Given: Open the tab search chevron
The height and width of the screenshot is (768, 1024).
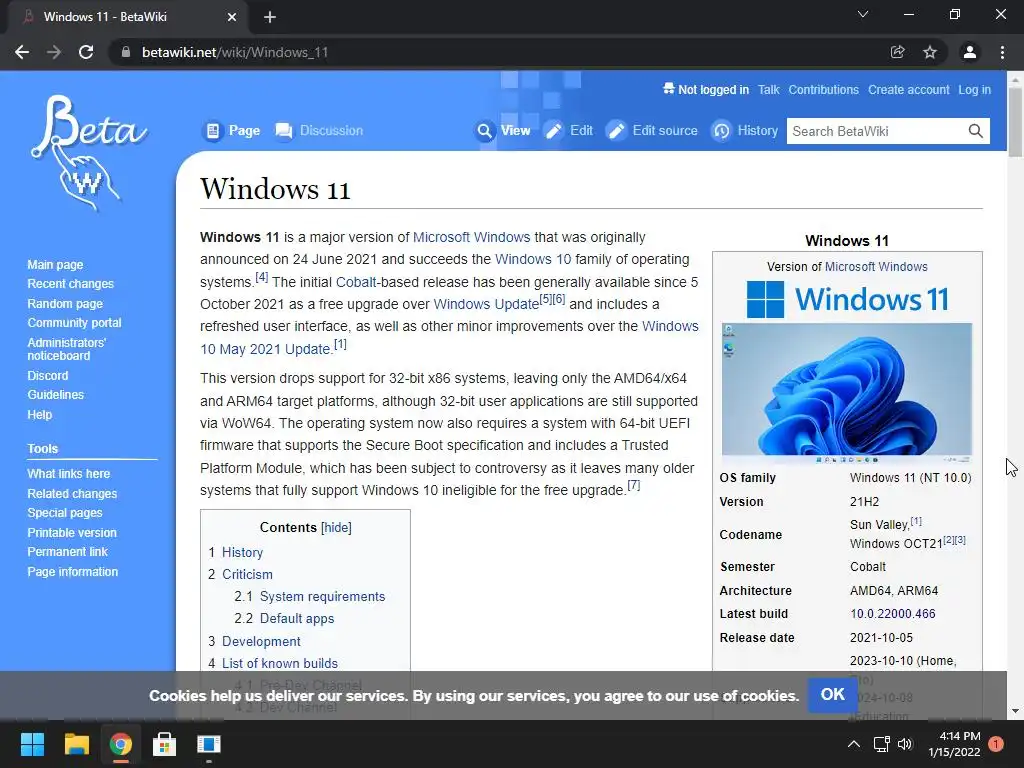Looking at the screenshot, I should pyautogui.click(x=863, y=14).
